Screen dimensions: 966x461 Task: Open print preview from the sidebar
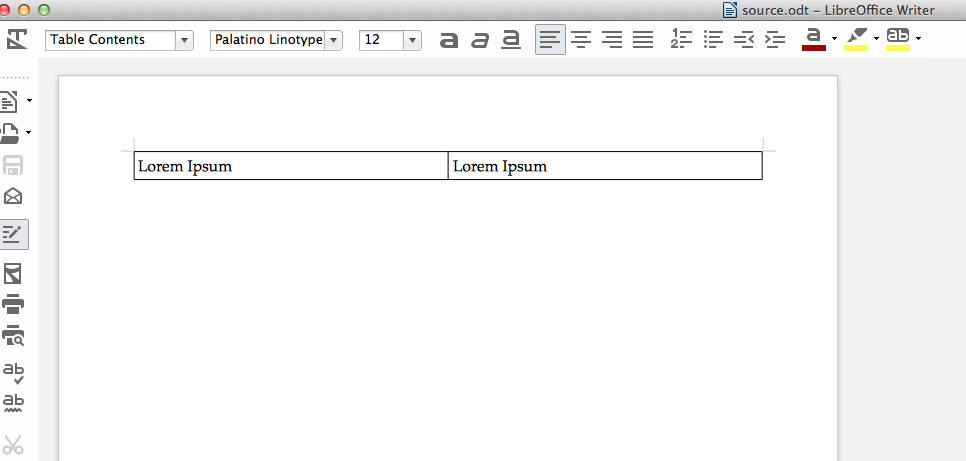click(x=14, y=337)
